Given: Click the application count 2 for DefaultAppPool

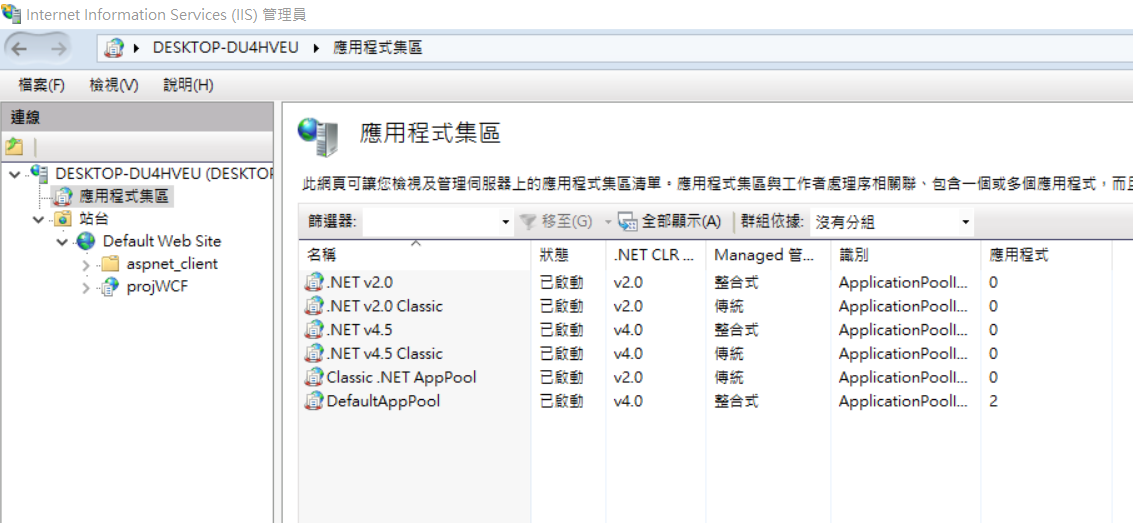Looking at the screenshot, I should tap(994, 401).
